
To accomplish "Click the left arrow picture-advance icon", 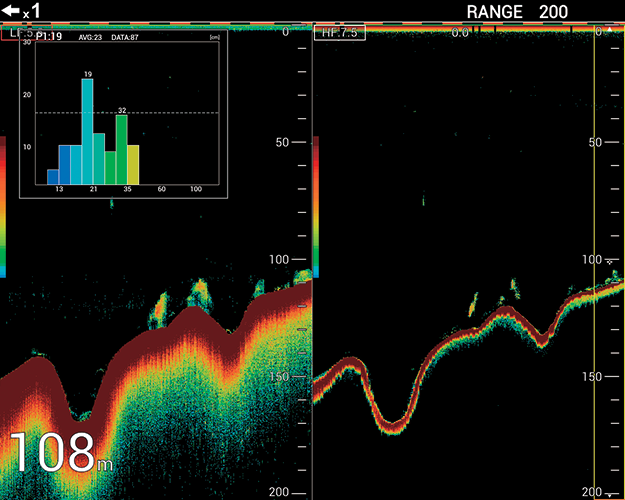I will (11, 12).
